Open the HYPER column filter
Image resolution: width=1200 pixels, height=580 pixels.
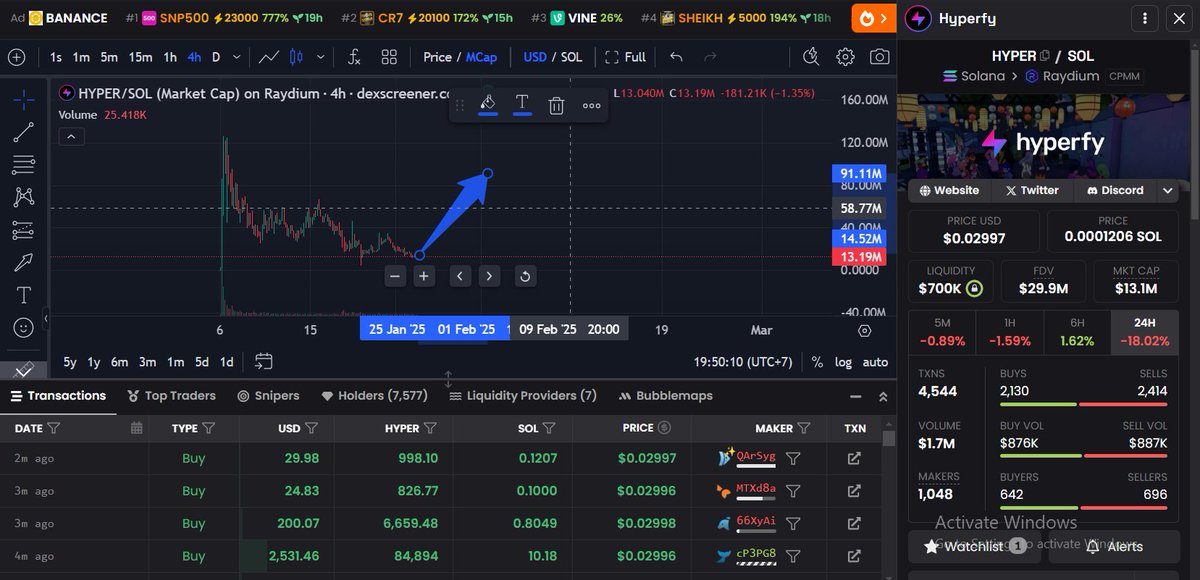(430, 428)
